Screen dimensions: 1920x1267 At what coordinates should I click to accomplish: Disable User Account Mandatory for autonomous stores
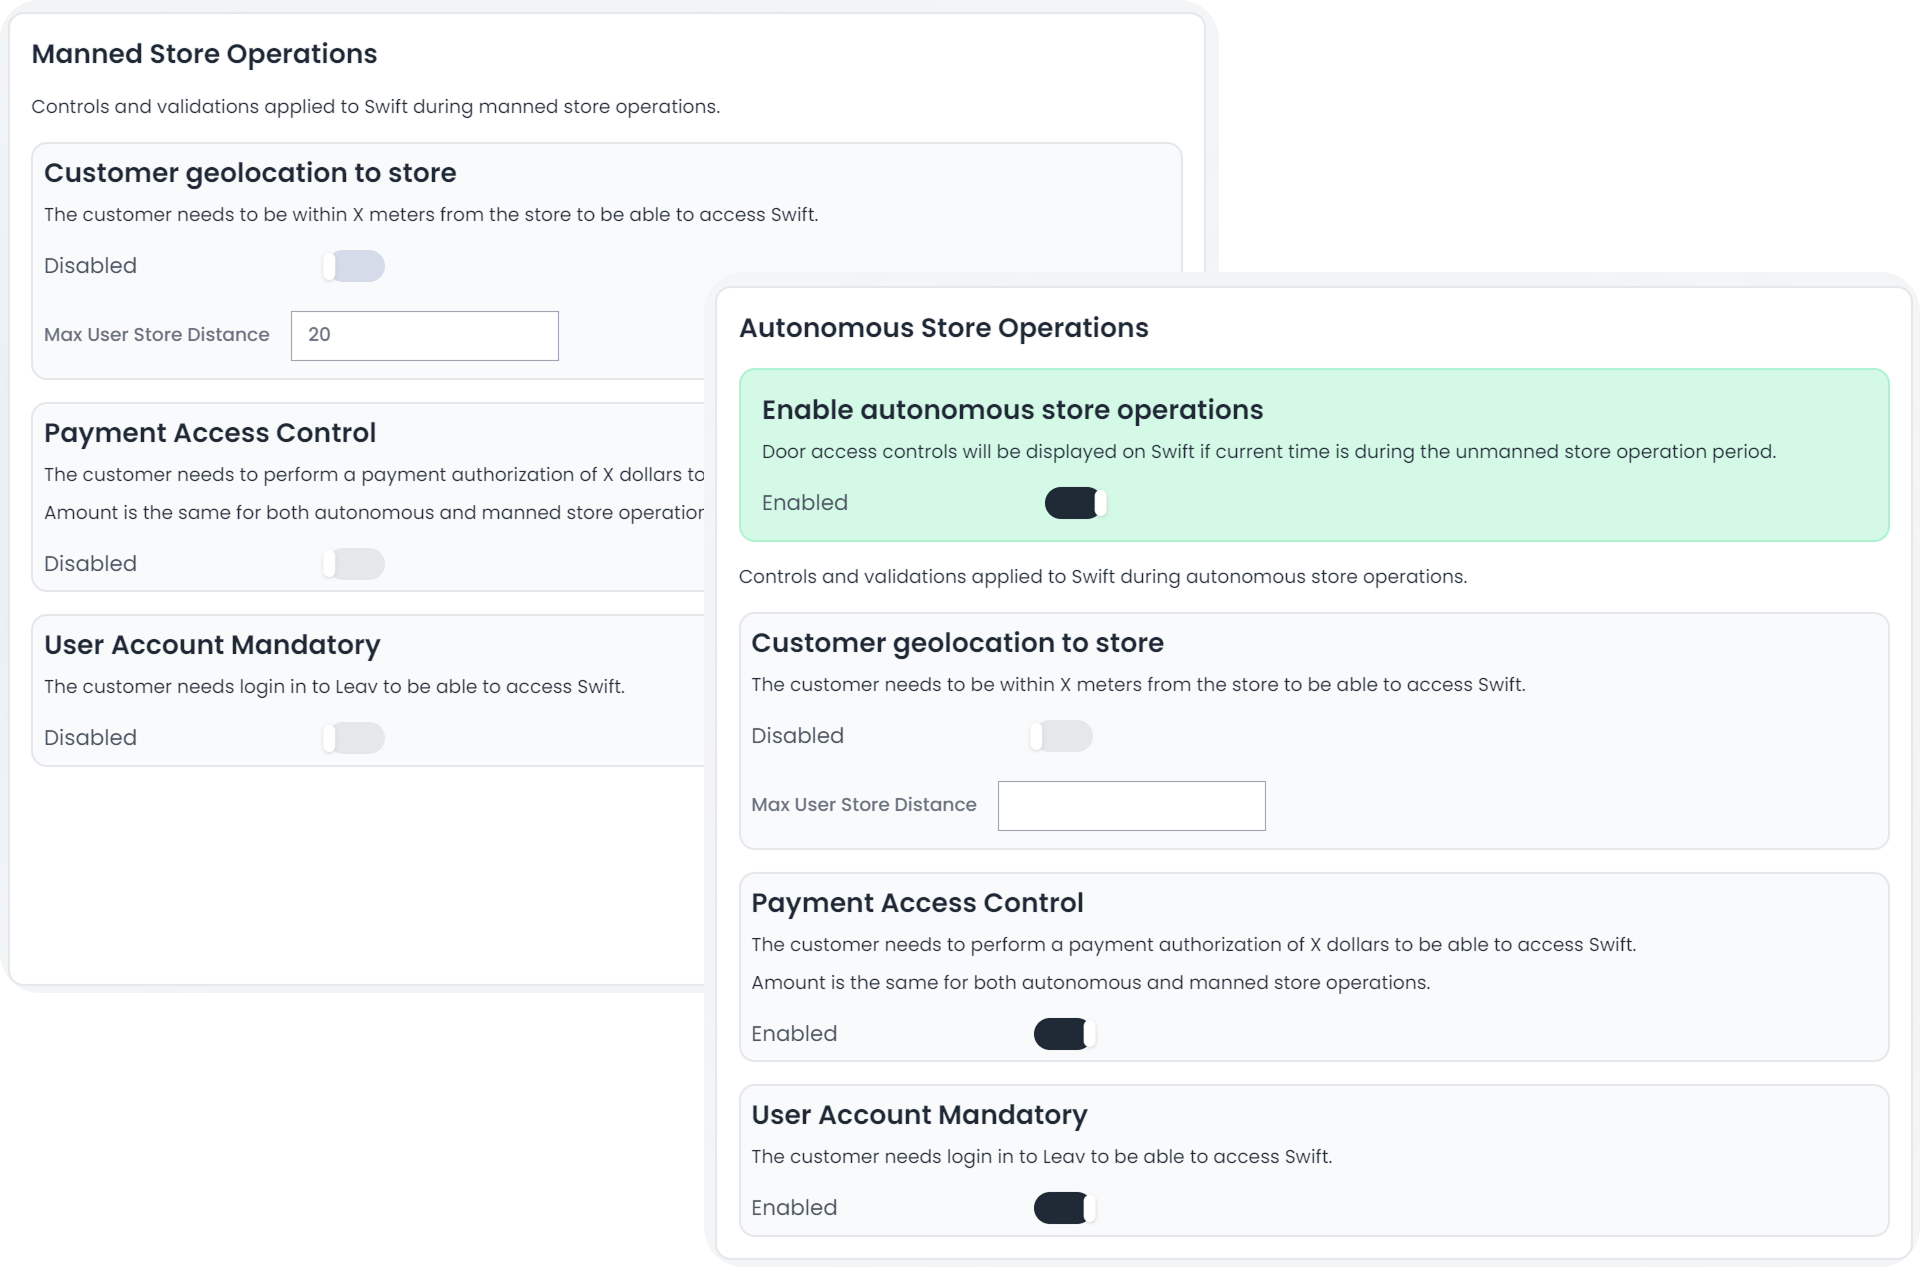click(1064, 1207)
